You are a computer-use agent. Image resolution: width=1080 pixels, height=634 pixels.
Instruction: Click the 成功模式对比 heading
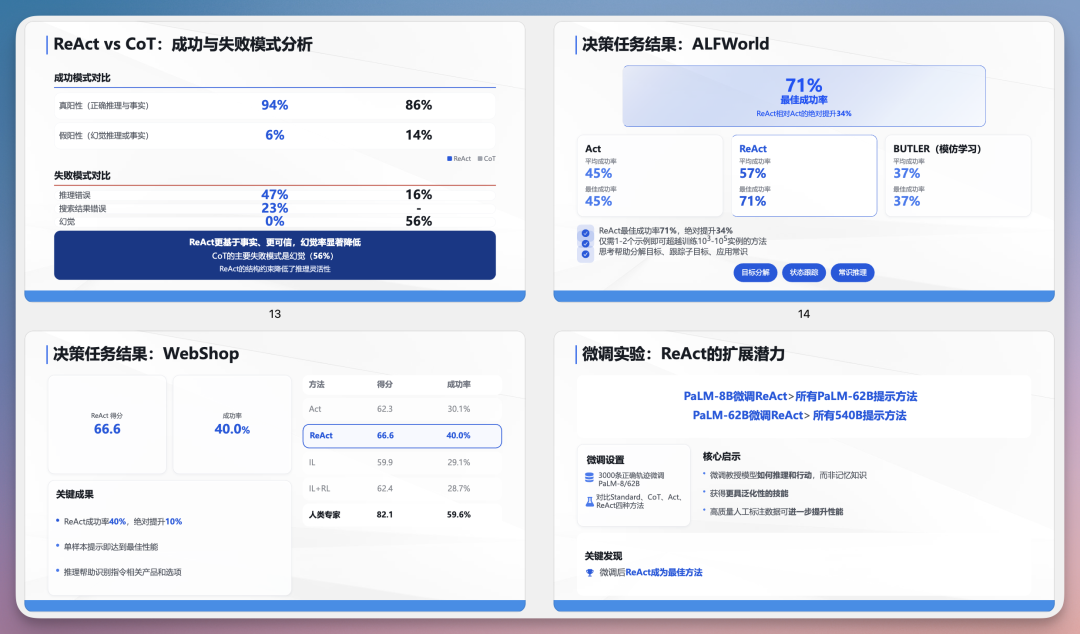pyautogui.click(x=82, y=78)
